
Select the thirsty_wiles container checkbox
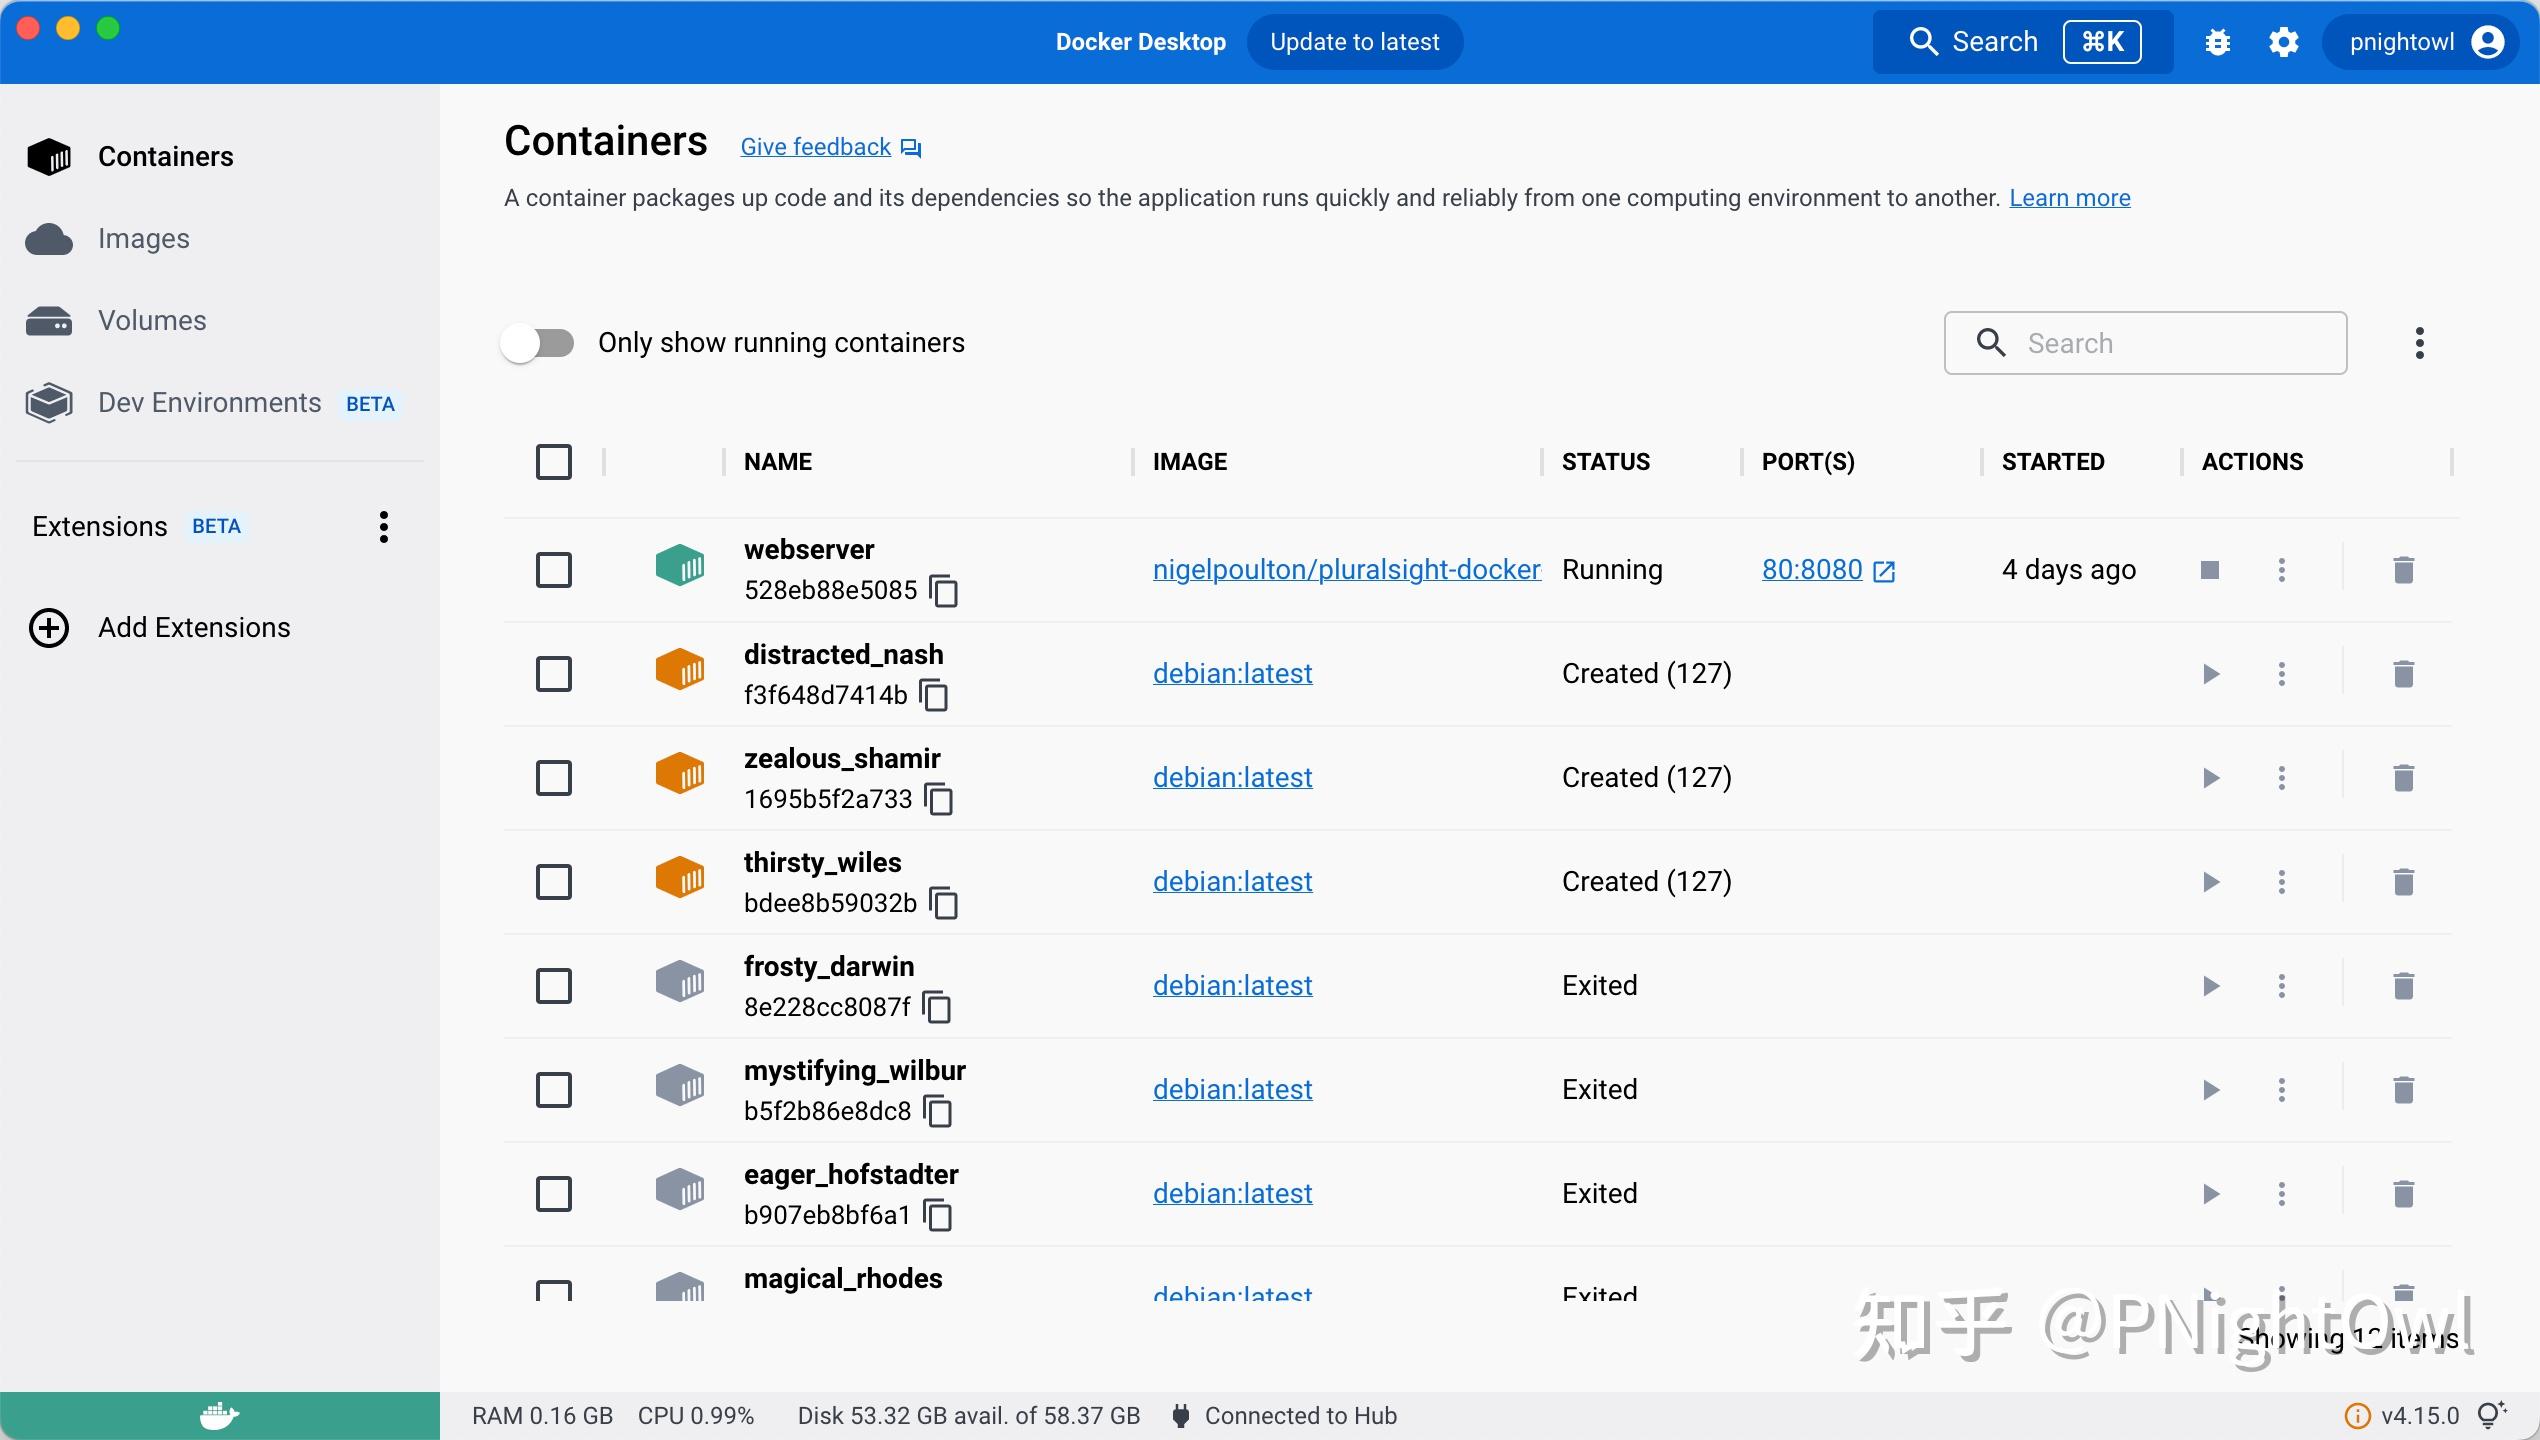(554, 882)
